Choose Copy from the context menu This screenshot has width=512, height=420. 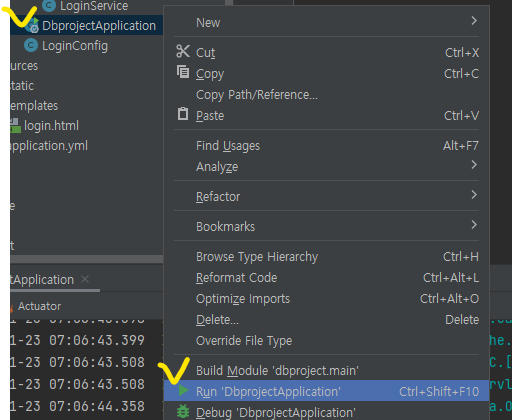pyautogui.click(x=326, y=74)
